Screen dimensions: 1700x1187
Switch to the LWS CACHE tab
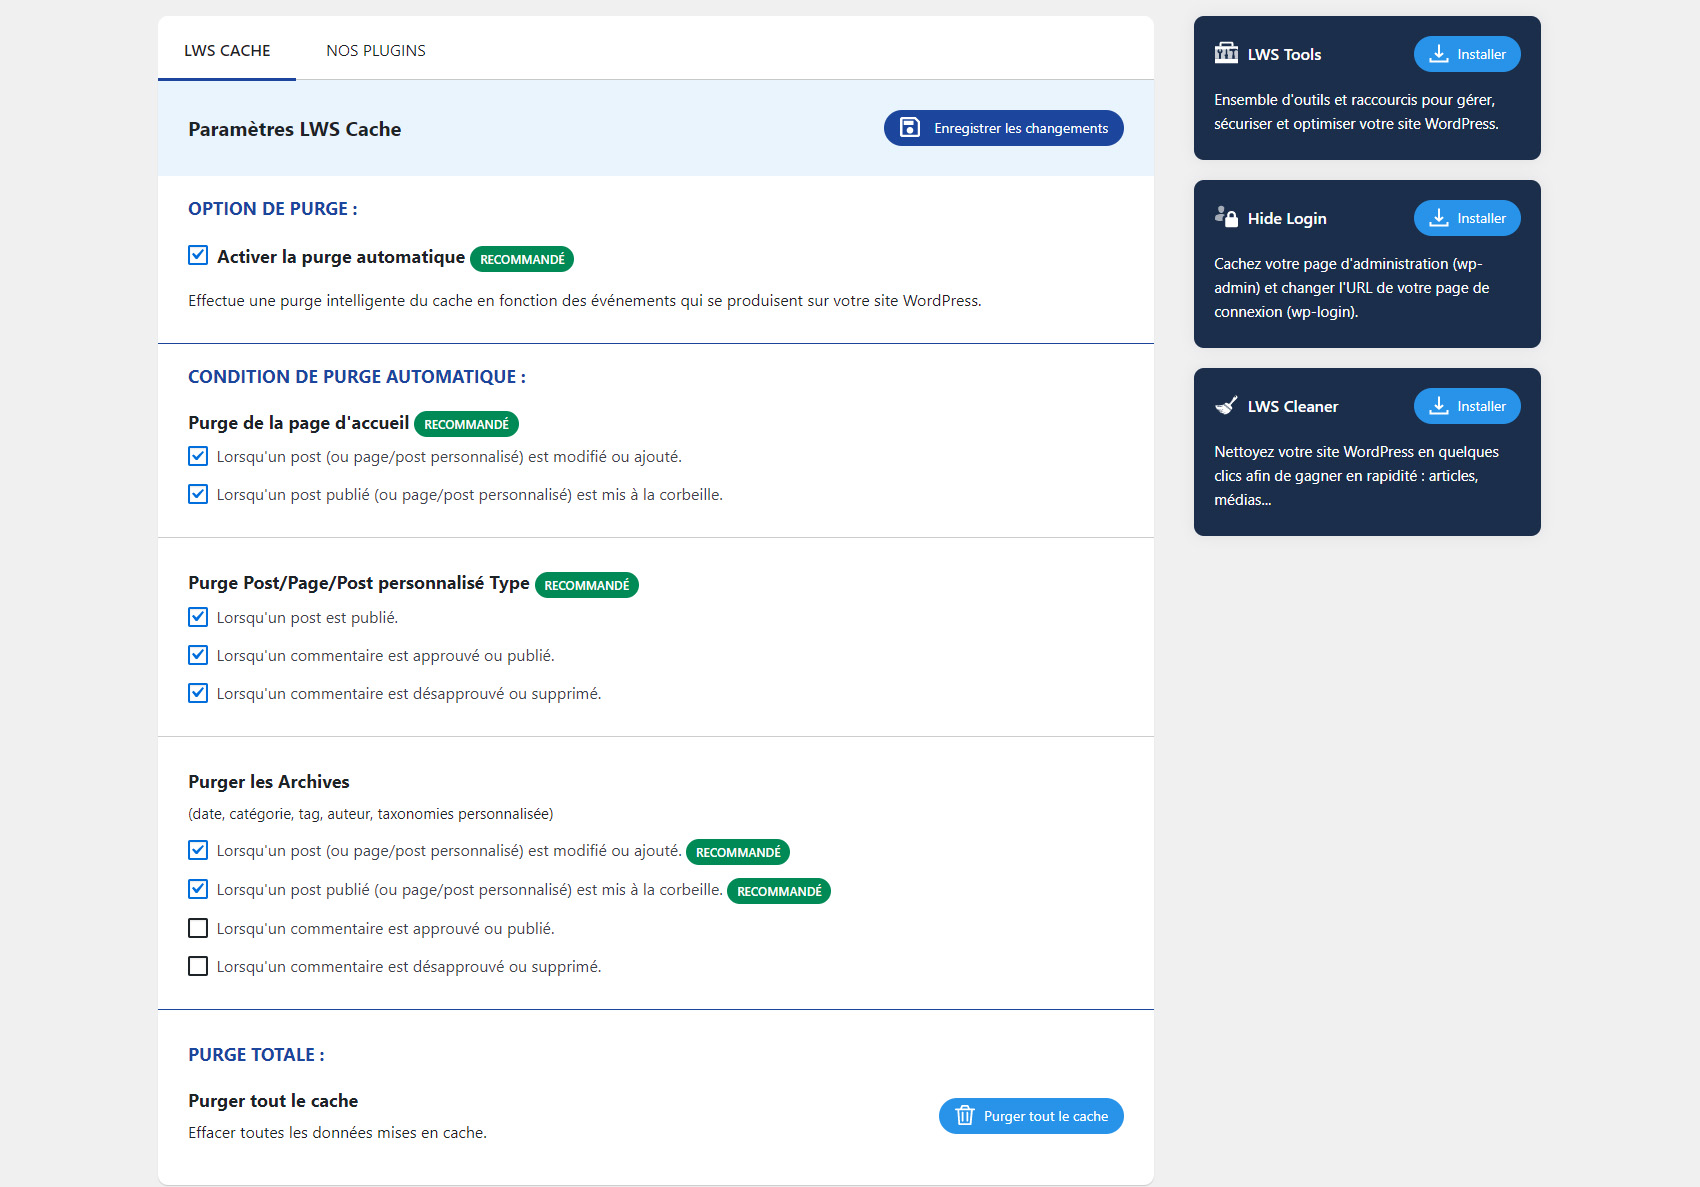pyautogui.click(x=227, y=50)
